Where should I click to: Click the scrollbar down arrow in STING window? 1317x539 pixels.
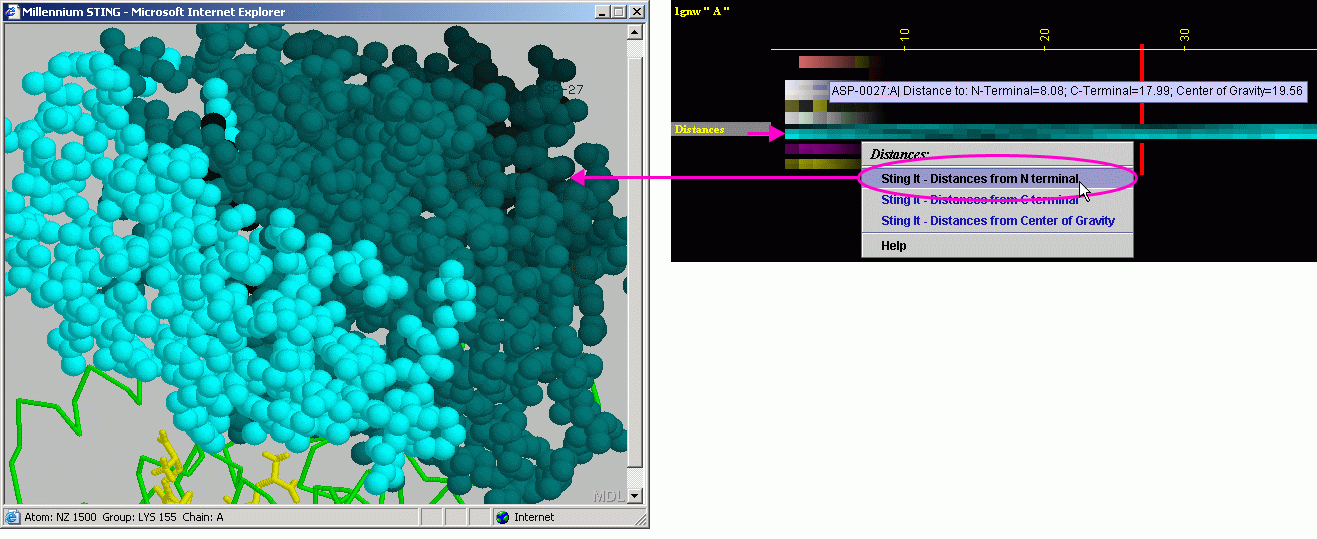tap(635, 498)
